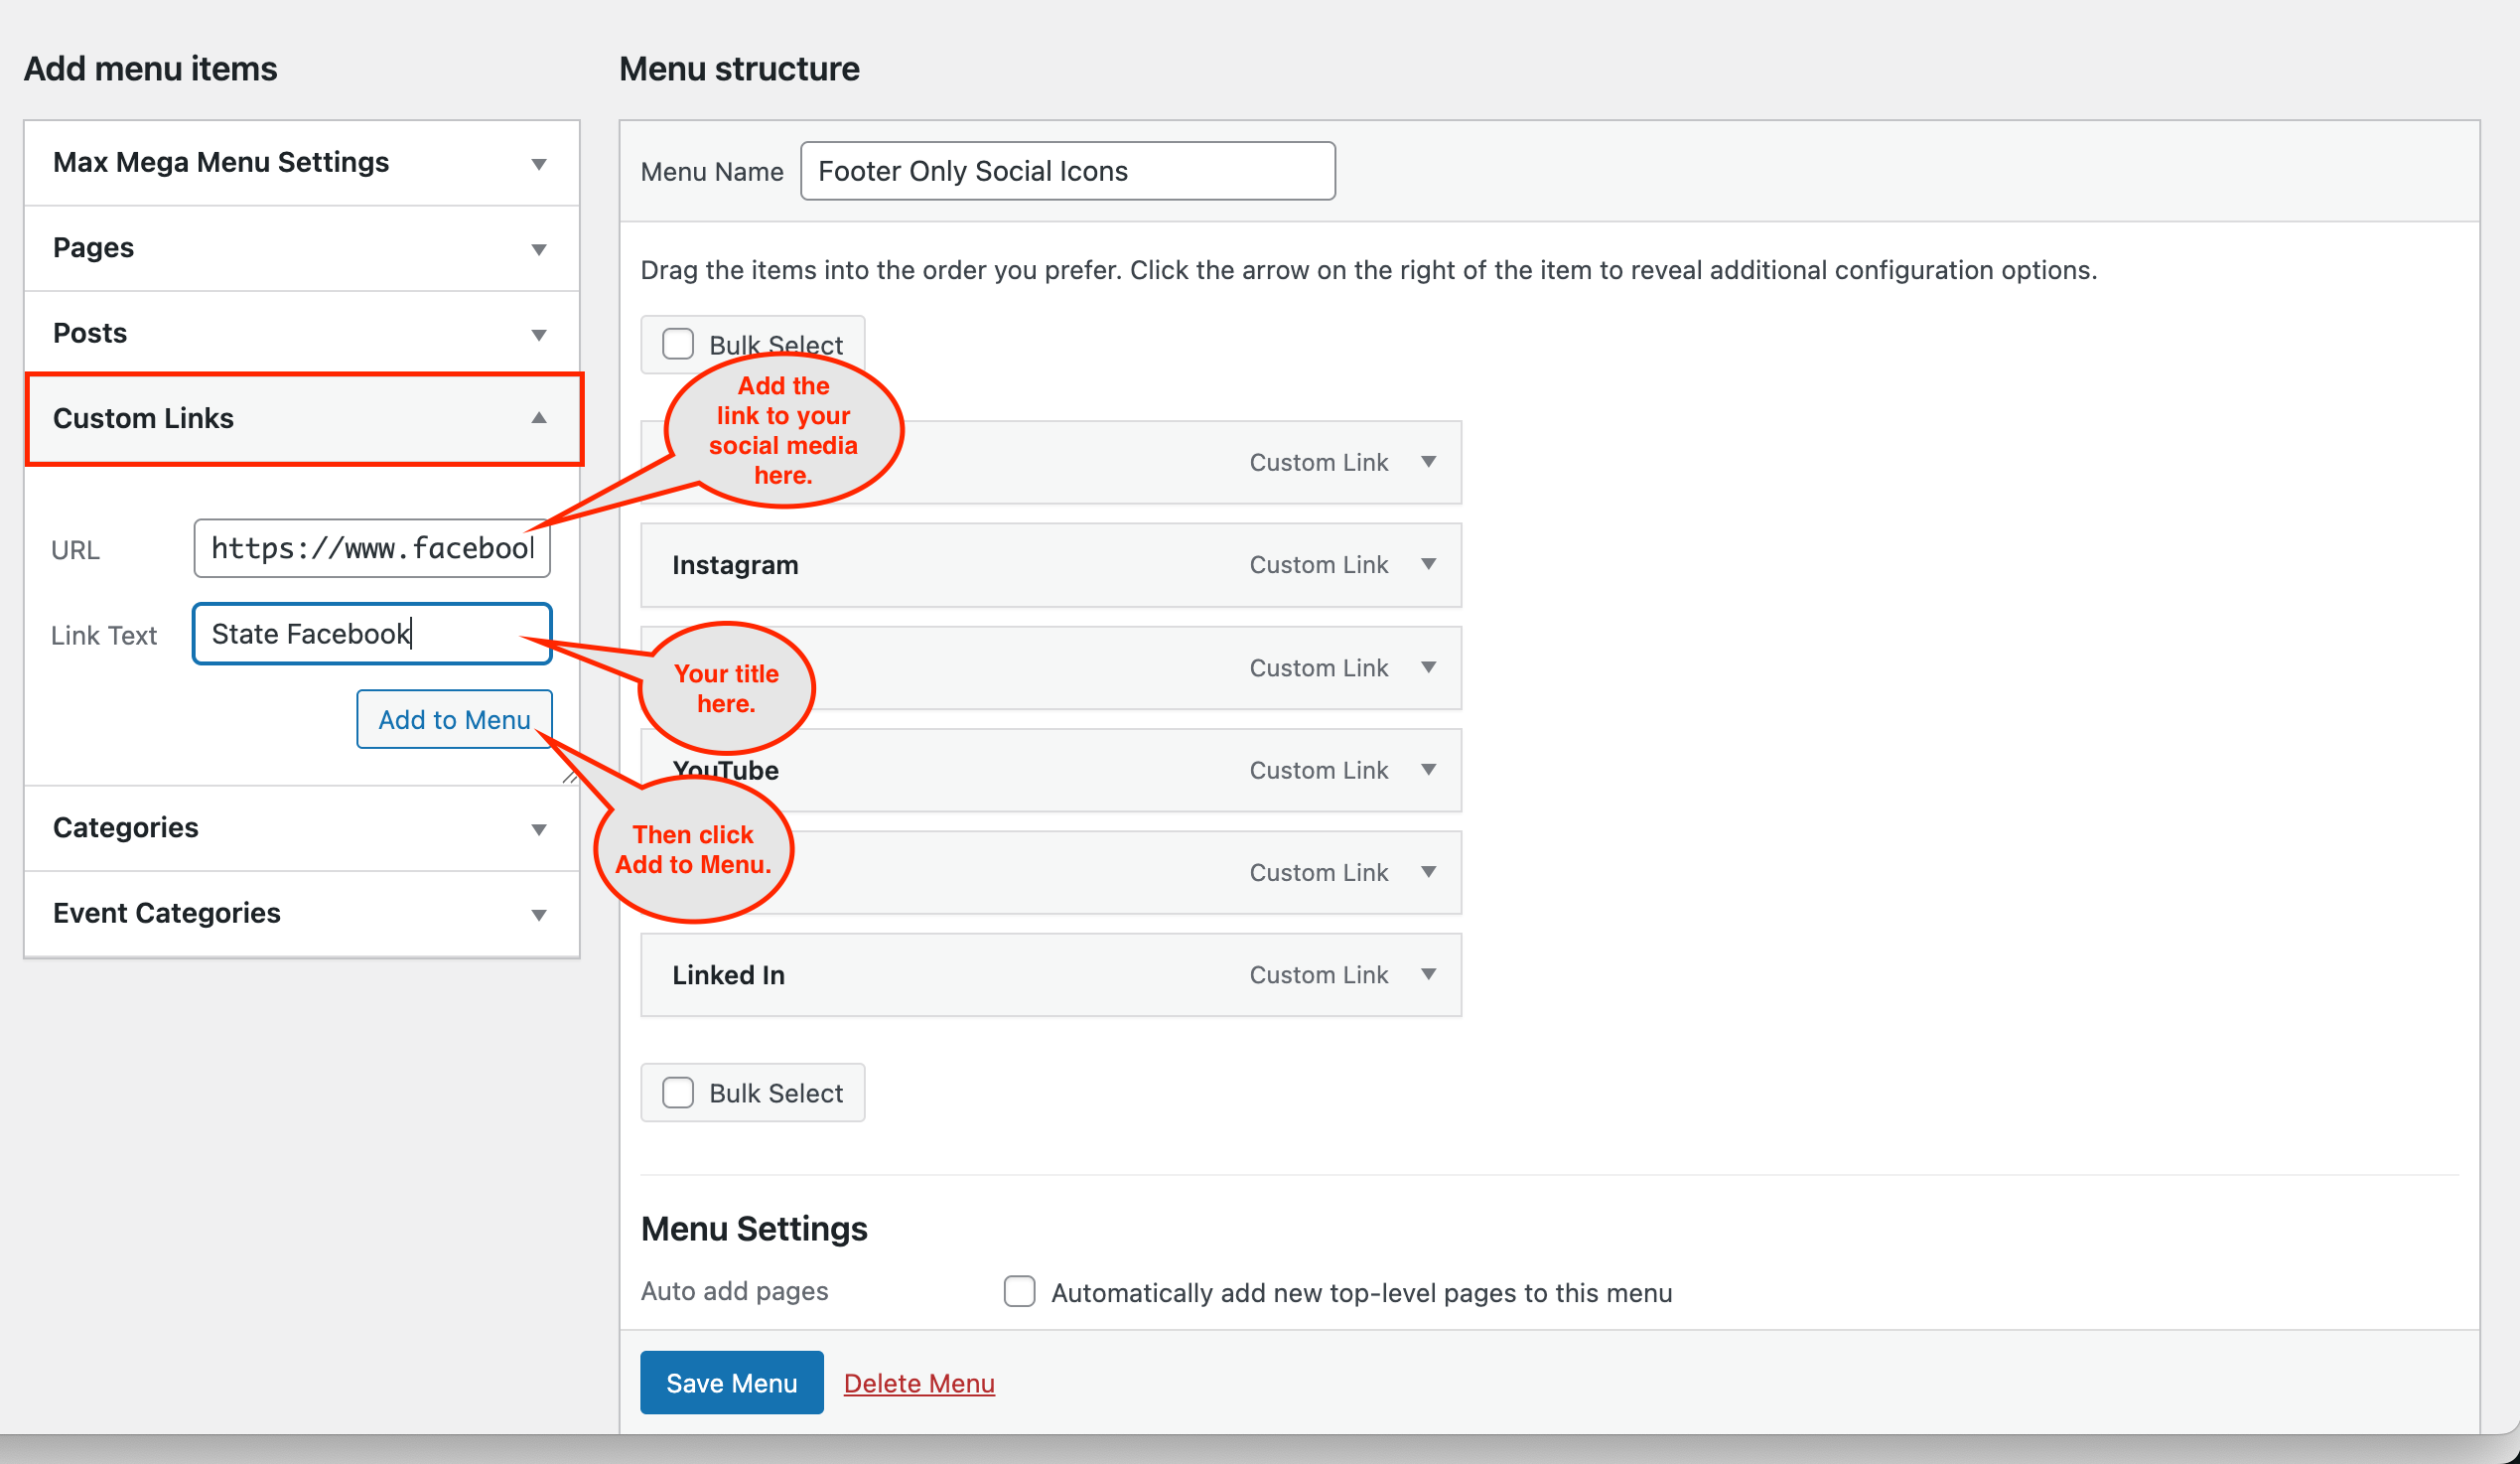
Task: Click the Add to Menu button
Action: (x=454, y=720)
